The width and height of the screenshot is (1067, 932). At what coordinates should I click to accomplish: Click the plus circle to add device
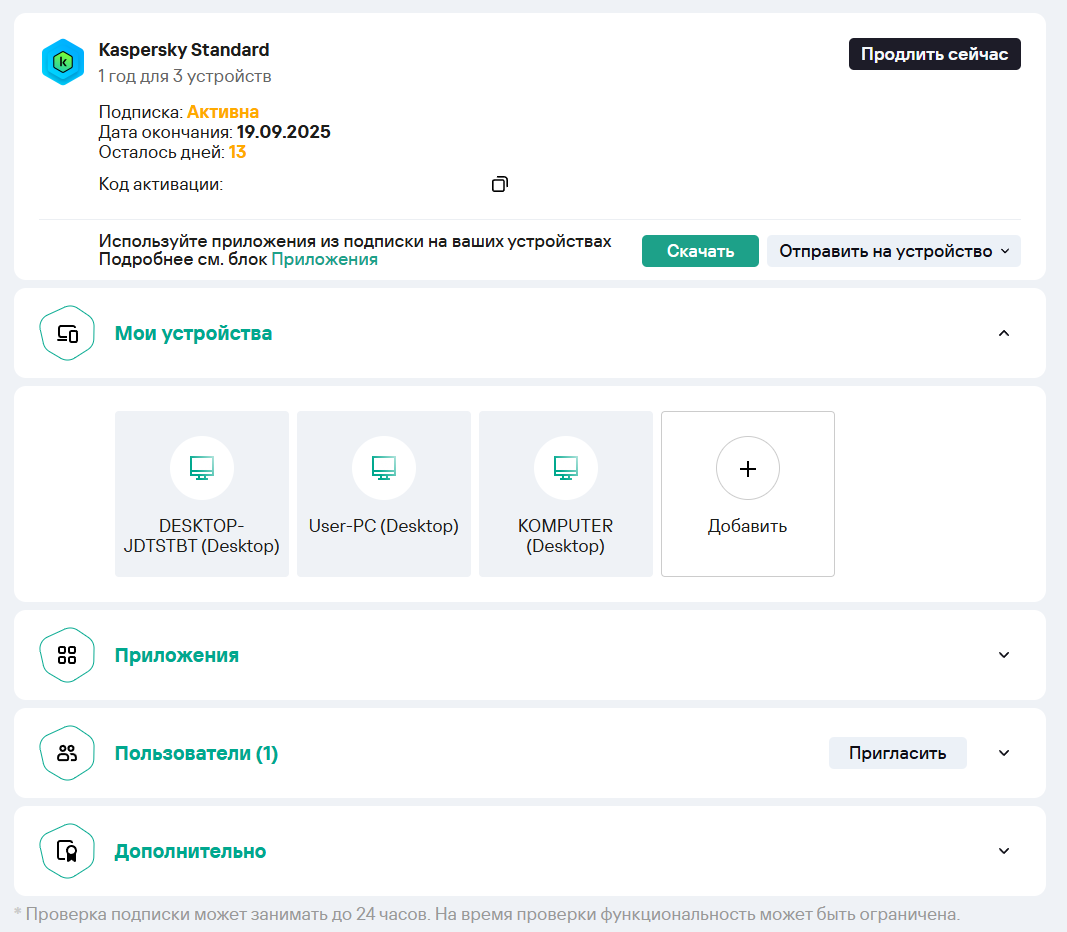tap(748, 468)
